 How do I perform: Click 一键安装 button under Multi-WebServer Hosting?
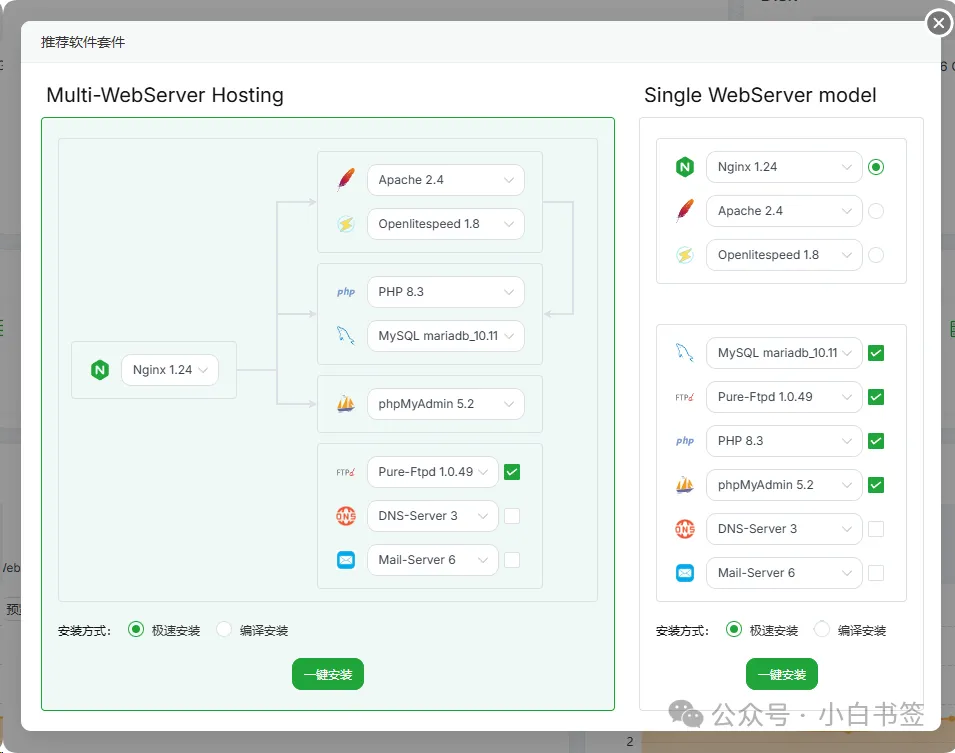(x=328, y=674)
